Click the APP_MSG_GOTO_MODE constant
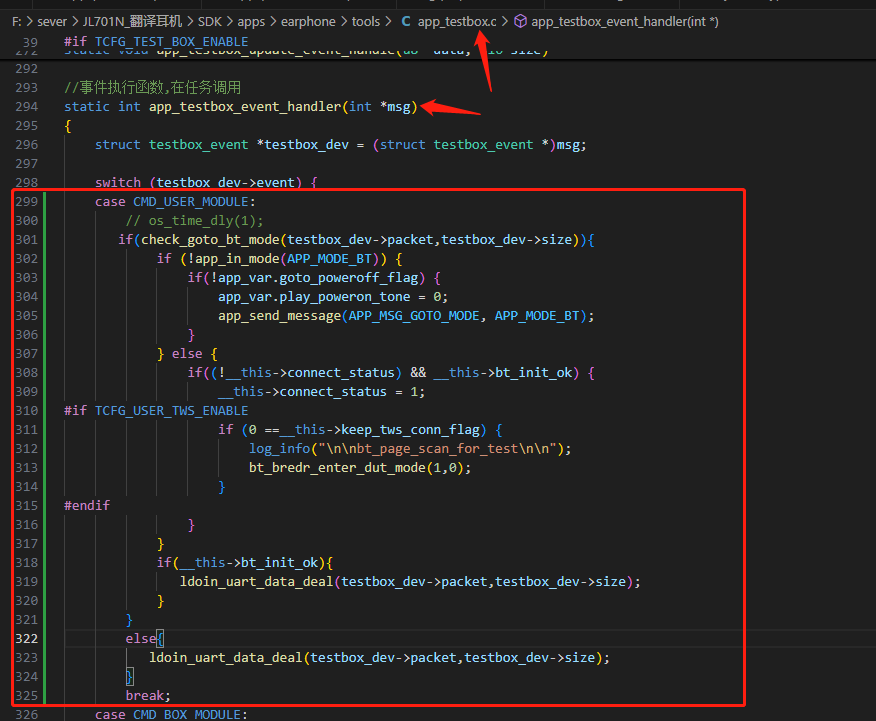 coord(414,316)
